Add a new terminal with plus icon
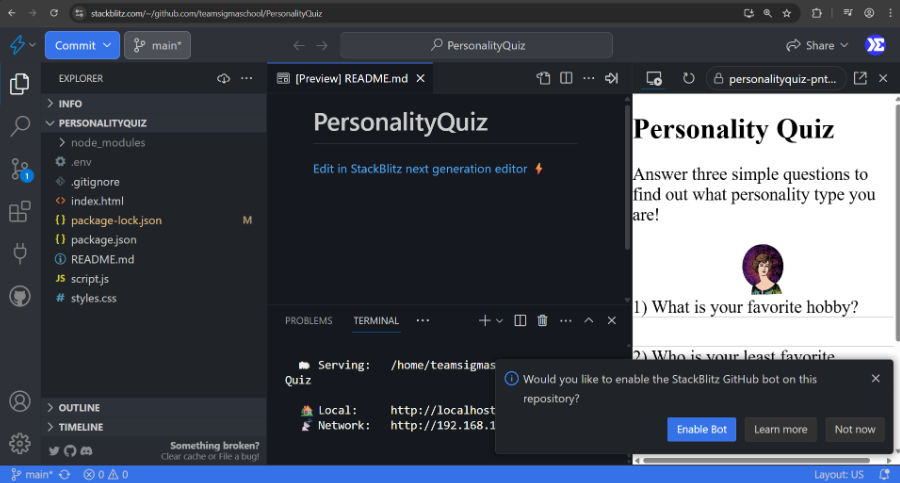Viewport: 900px width, 483px height. [x=484, y=320]
